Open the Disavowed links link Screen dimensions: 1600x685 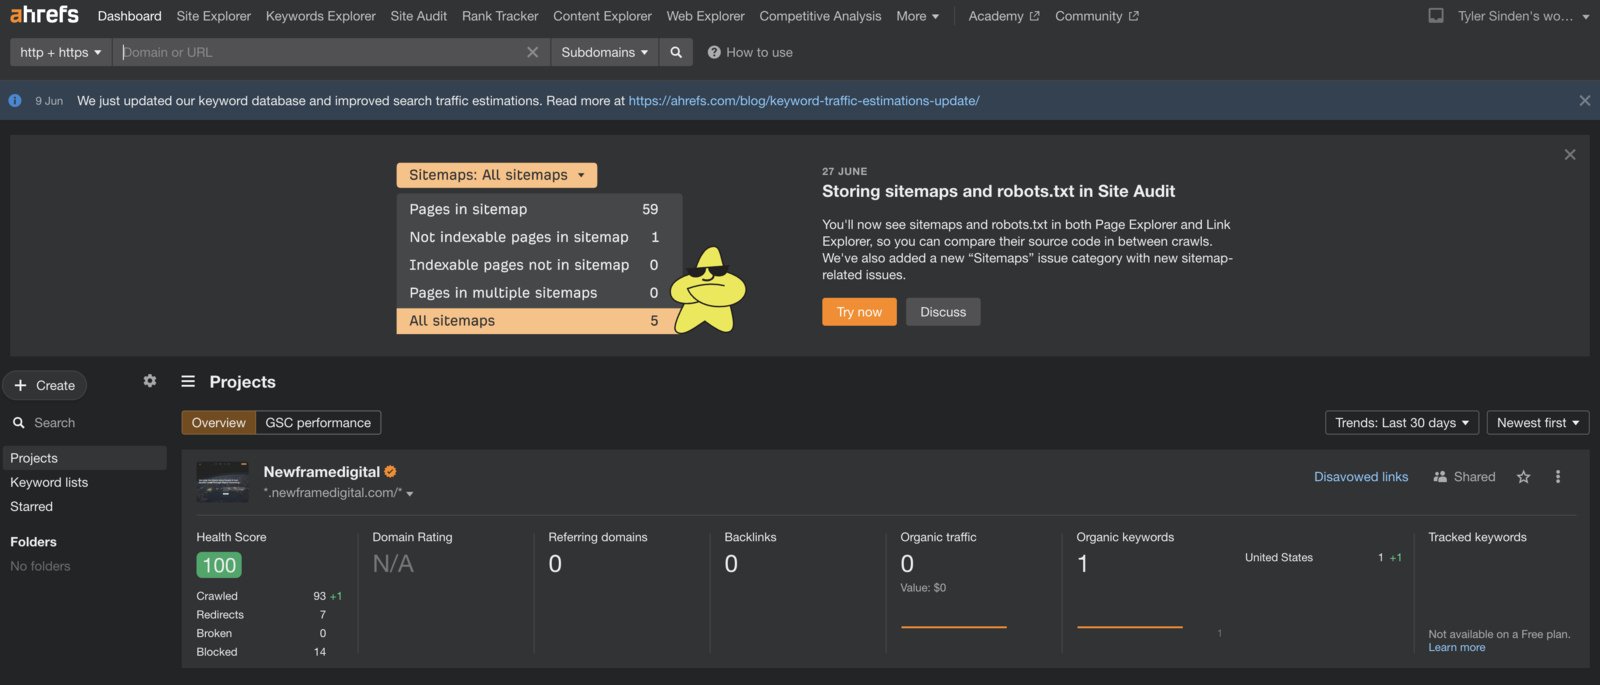pyautogui.click(x=1361, y=477)
